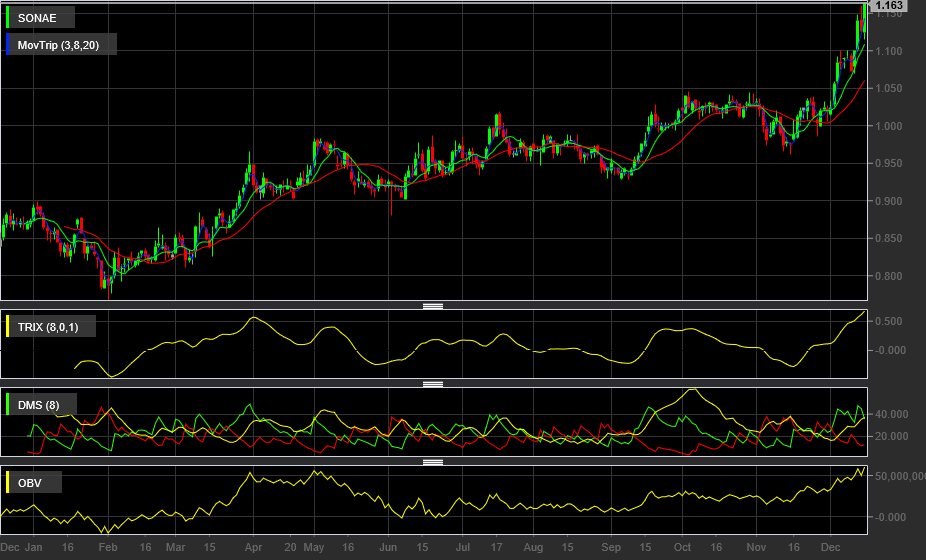The image size is (926, 560).
Task: Click the blue MovTrip color swatch
Action: pos(8,44)
